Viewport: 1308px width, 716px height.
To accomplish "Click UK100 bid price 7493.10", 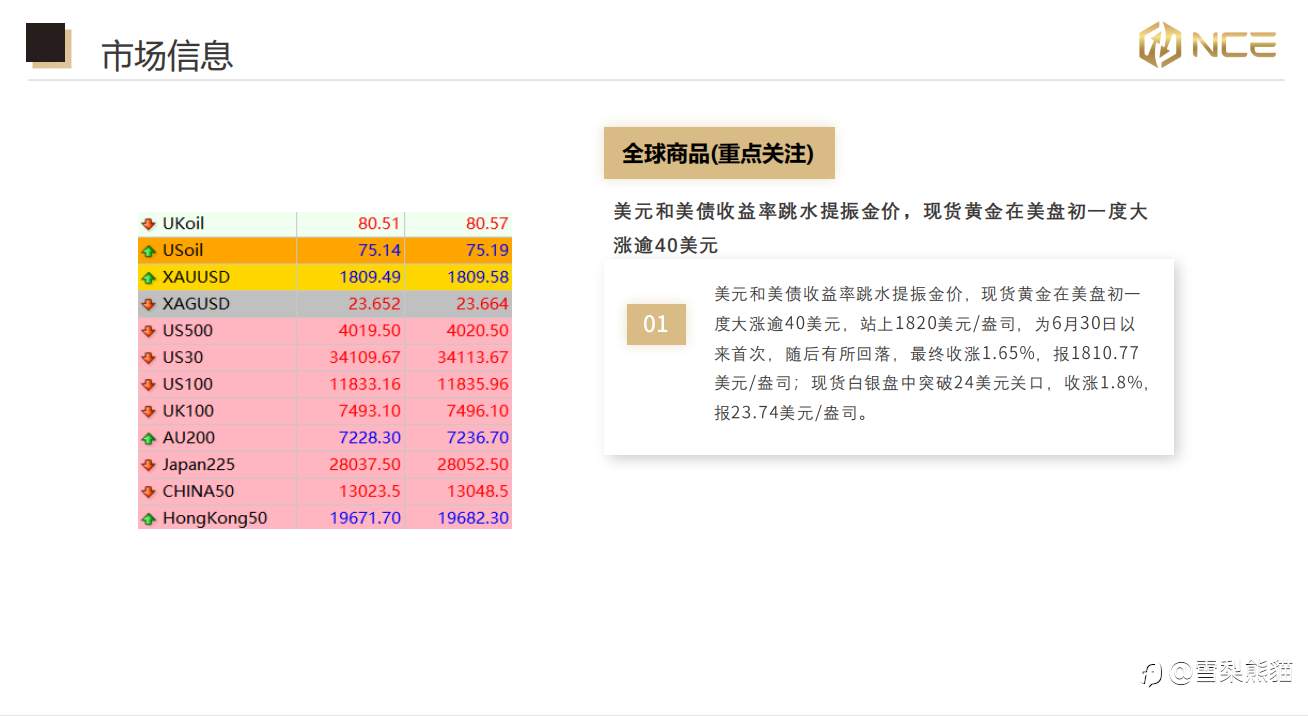I will tap(370, 411).
